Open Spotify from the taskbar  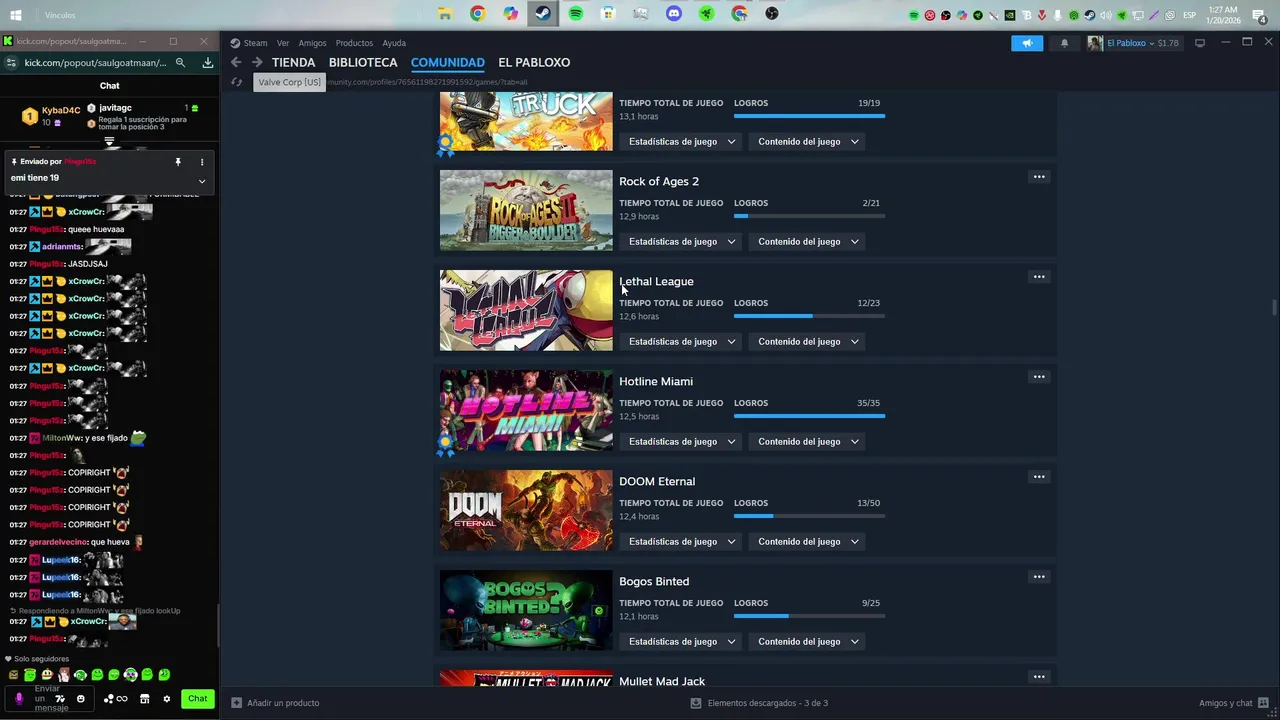click(x=576, y=14)
